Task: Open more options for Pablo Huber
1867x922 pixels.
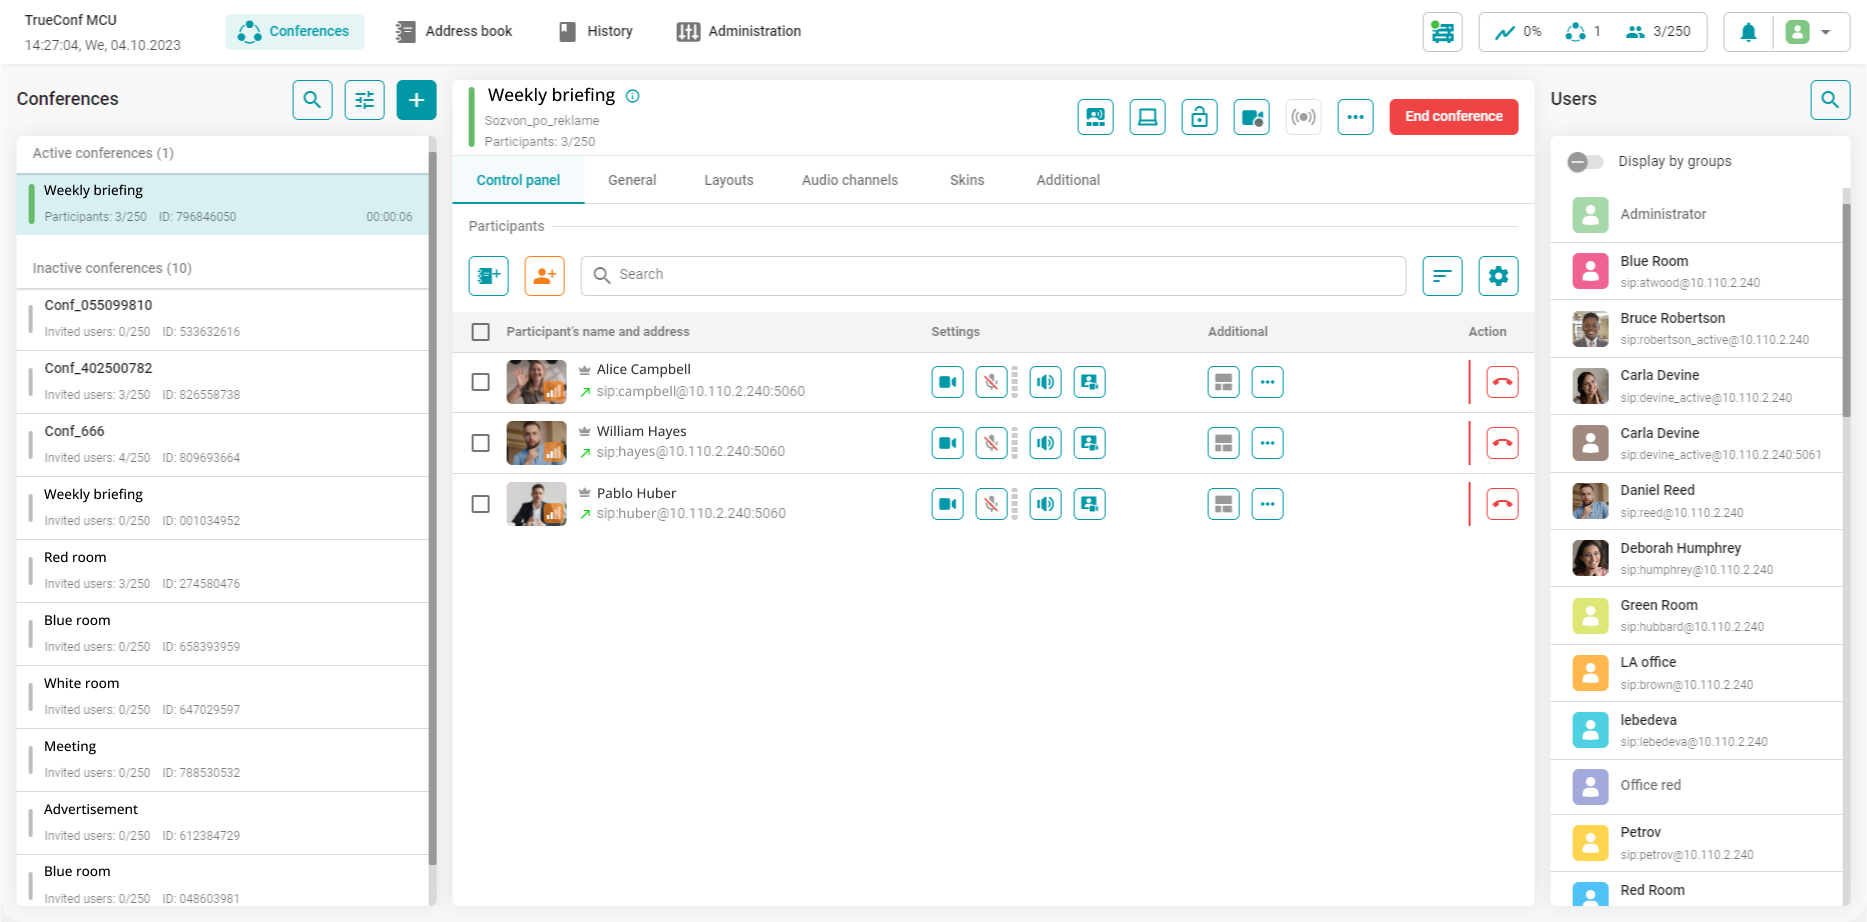Action: [1267, 504]
